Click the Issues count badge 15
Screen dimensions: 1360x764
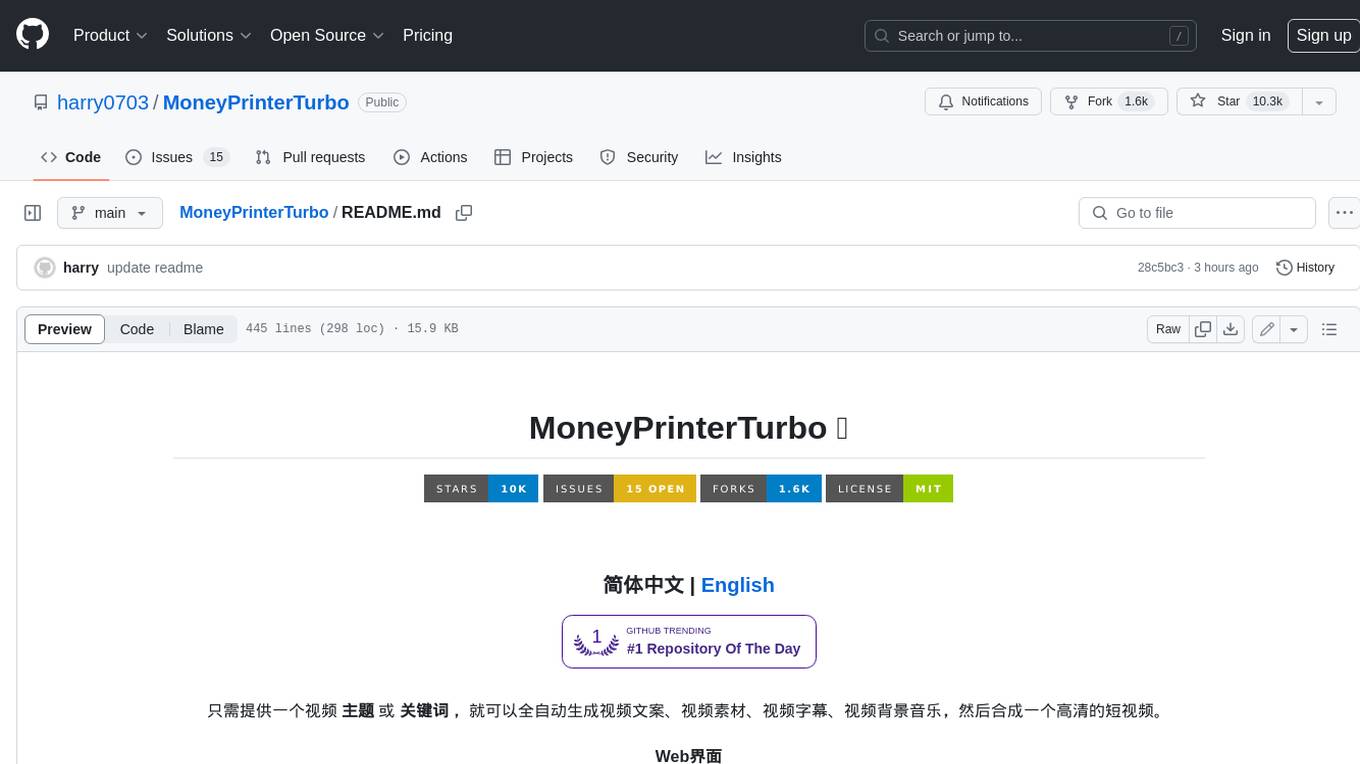pyautogui.click(x=216, y=157)
